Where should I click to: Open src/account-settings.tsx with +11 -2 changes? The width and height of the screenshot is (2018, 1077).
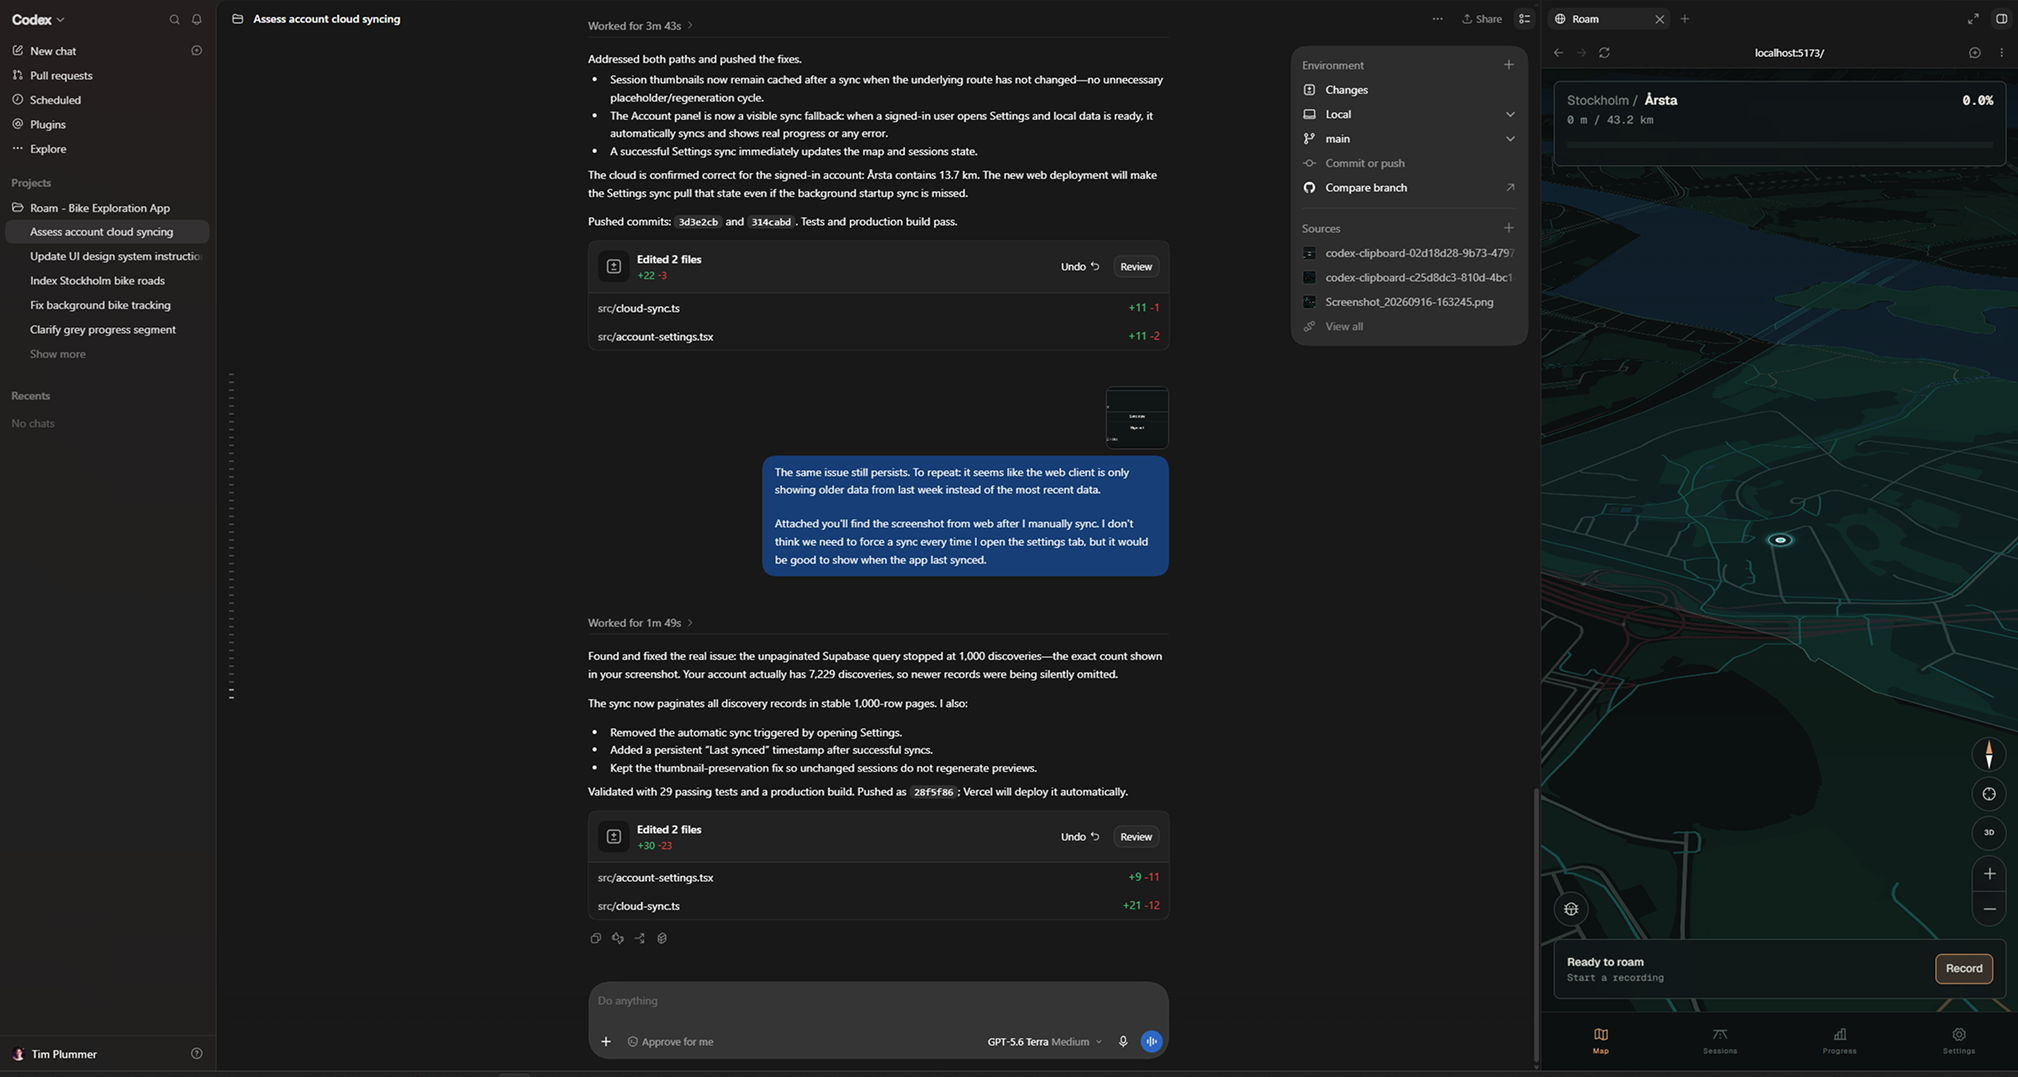pyautogui.click(x=878, y=337)
